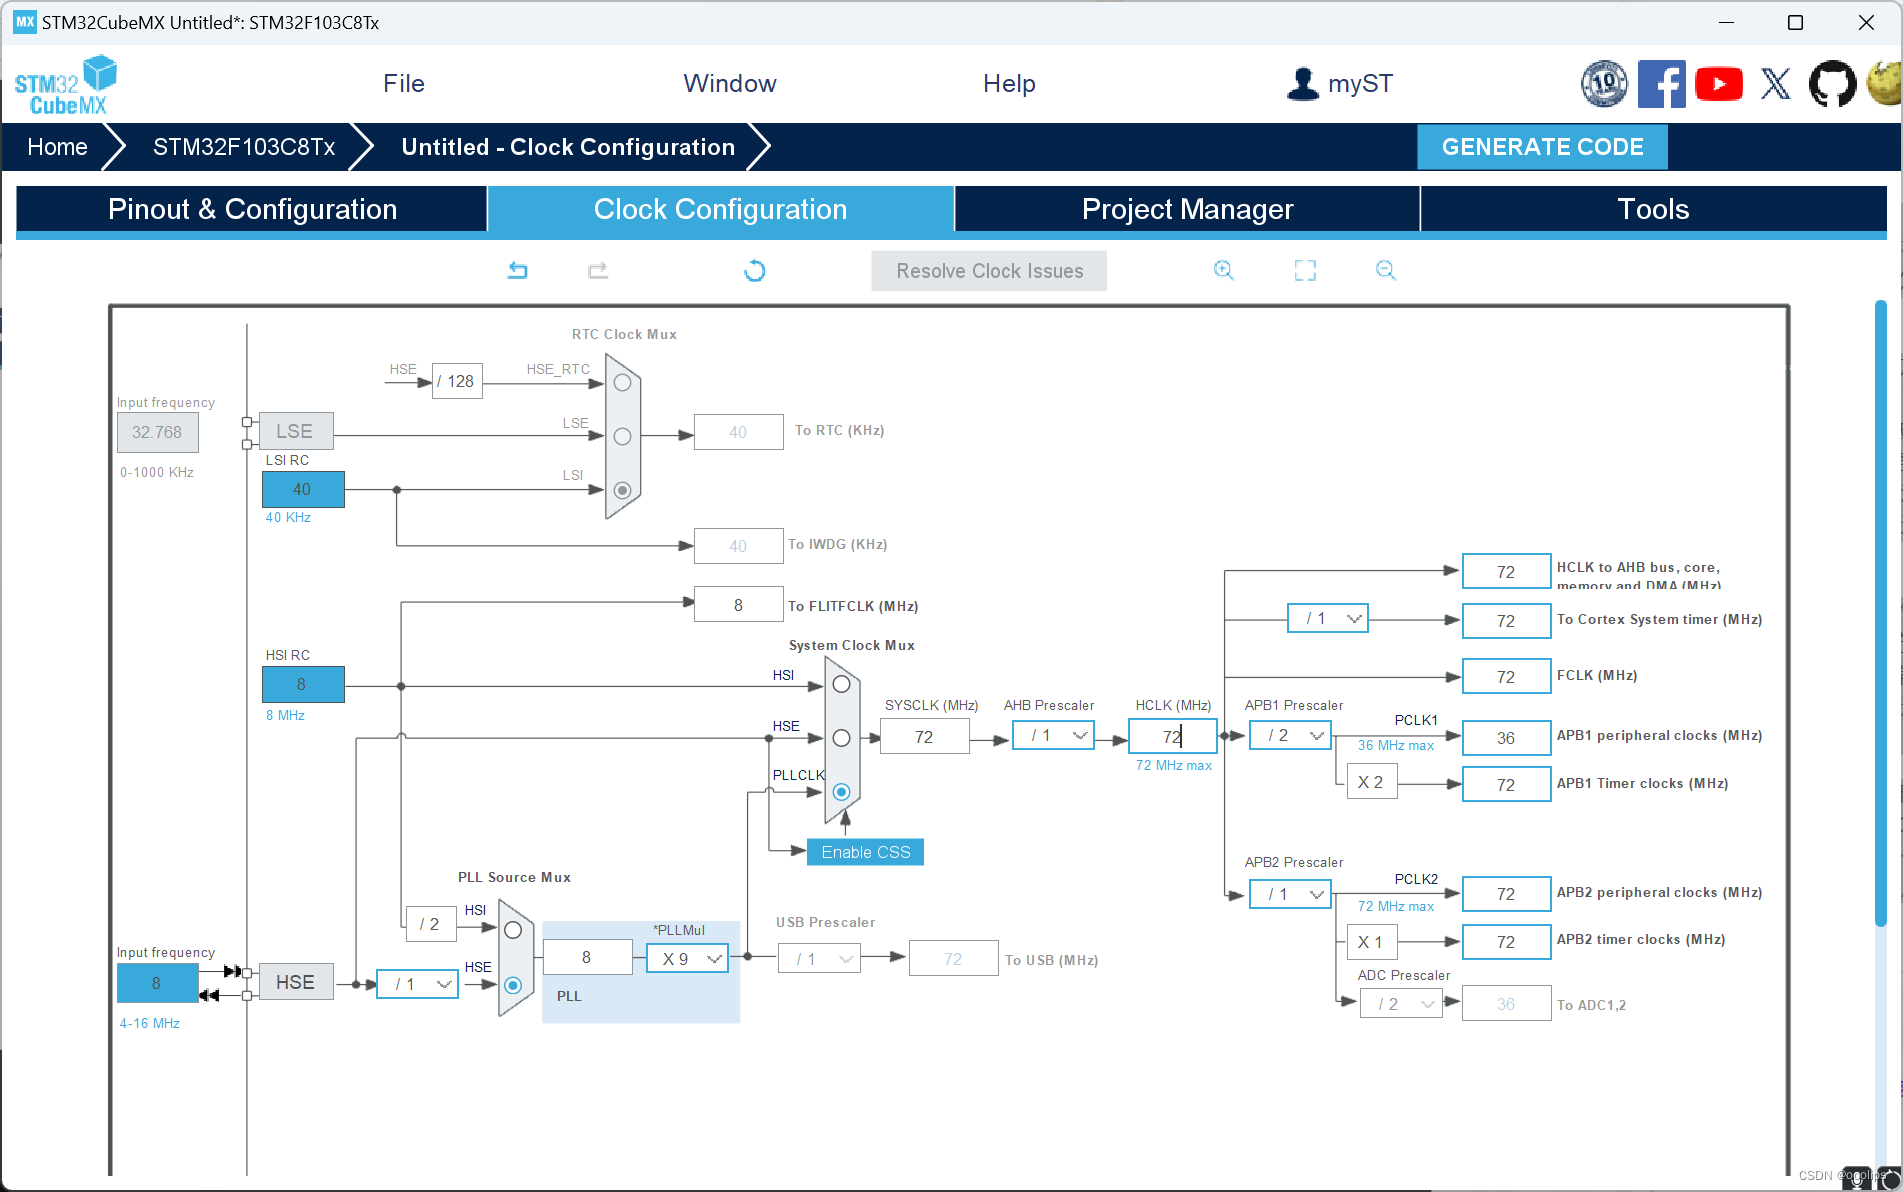This screenshot has height=1192, width=1903.
Task: Open the APB2 Prescaler dropdown
Action: tap(1290, 894)
